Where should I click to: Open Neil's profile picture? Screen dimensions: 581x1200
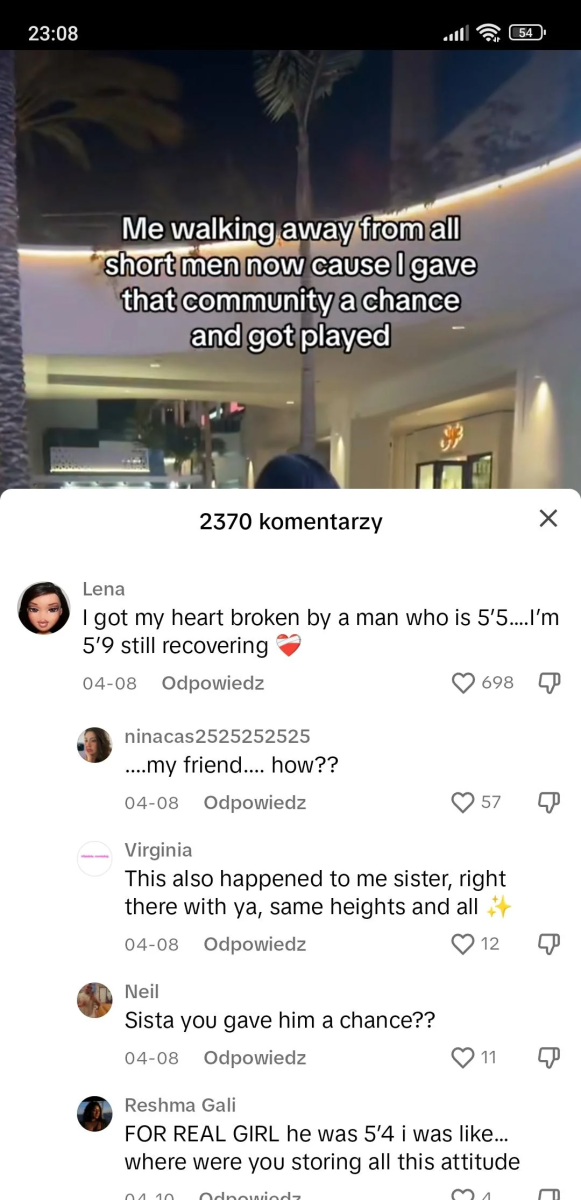click(95, 1000)
